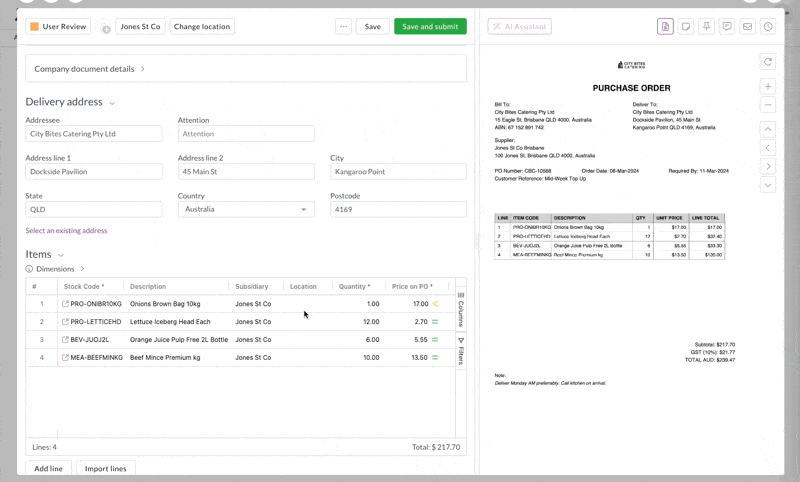800x482 pixels.
Task: Click Change location button
Action: 202,27
